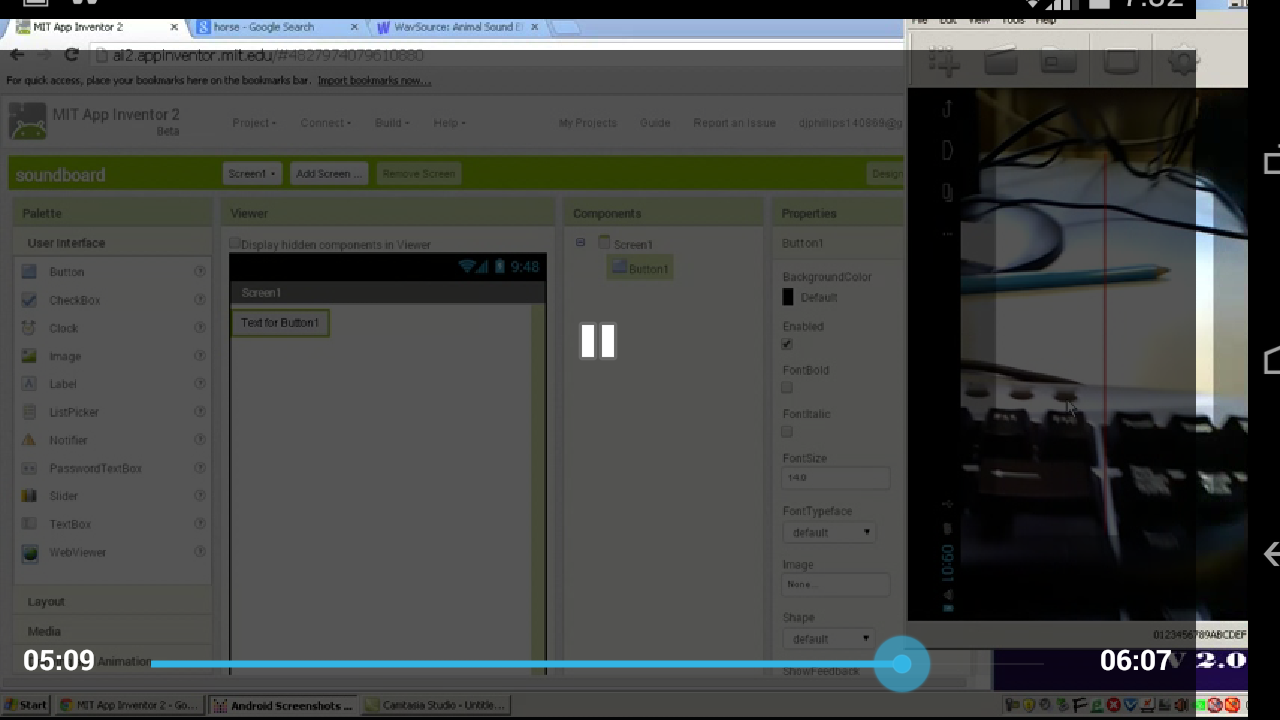
Task: Check the FontItalic property checkbox
Action: [787, 432]
